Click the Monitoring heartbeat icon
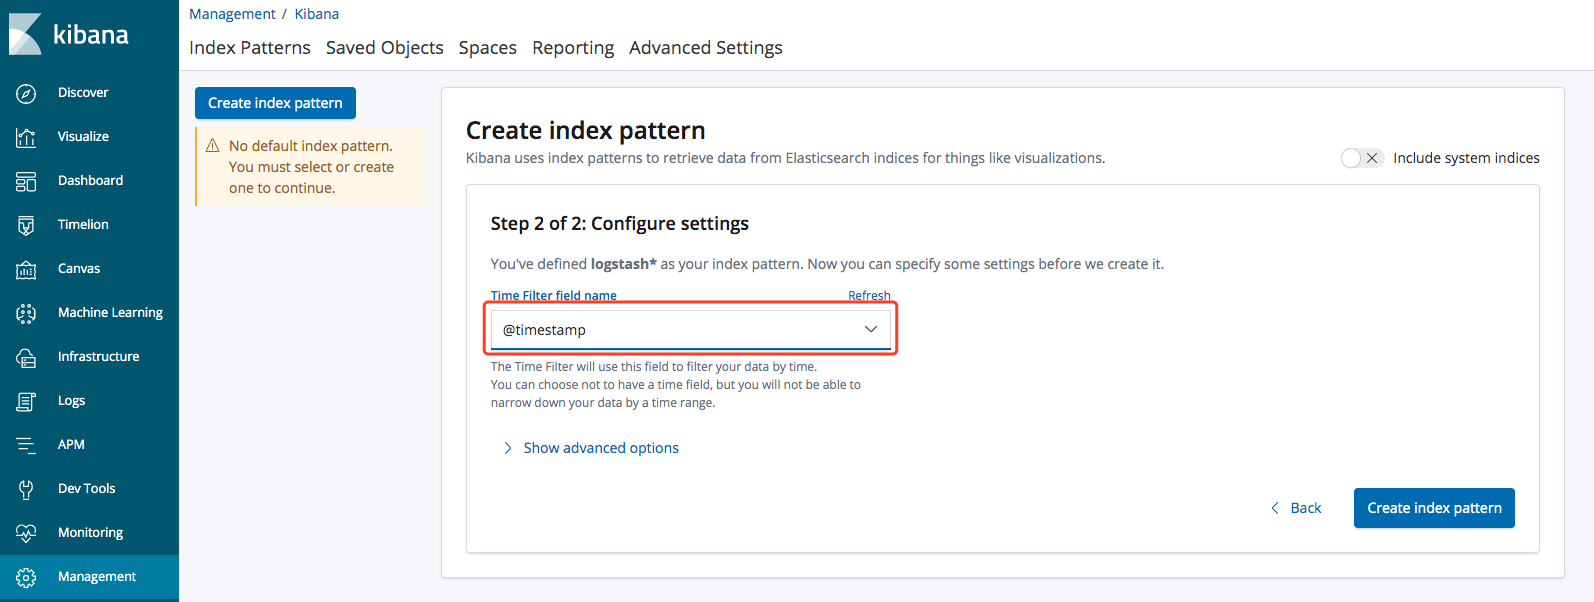The width and height of the screenshot is (1594, 602). click(26, 533)
